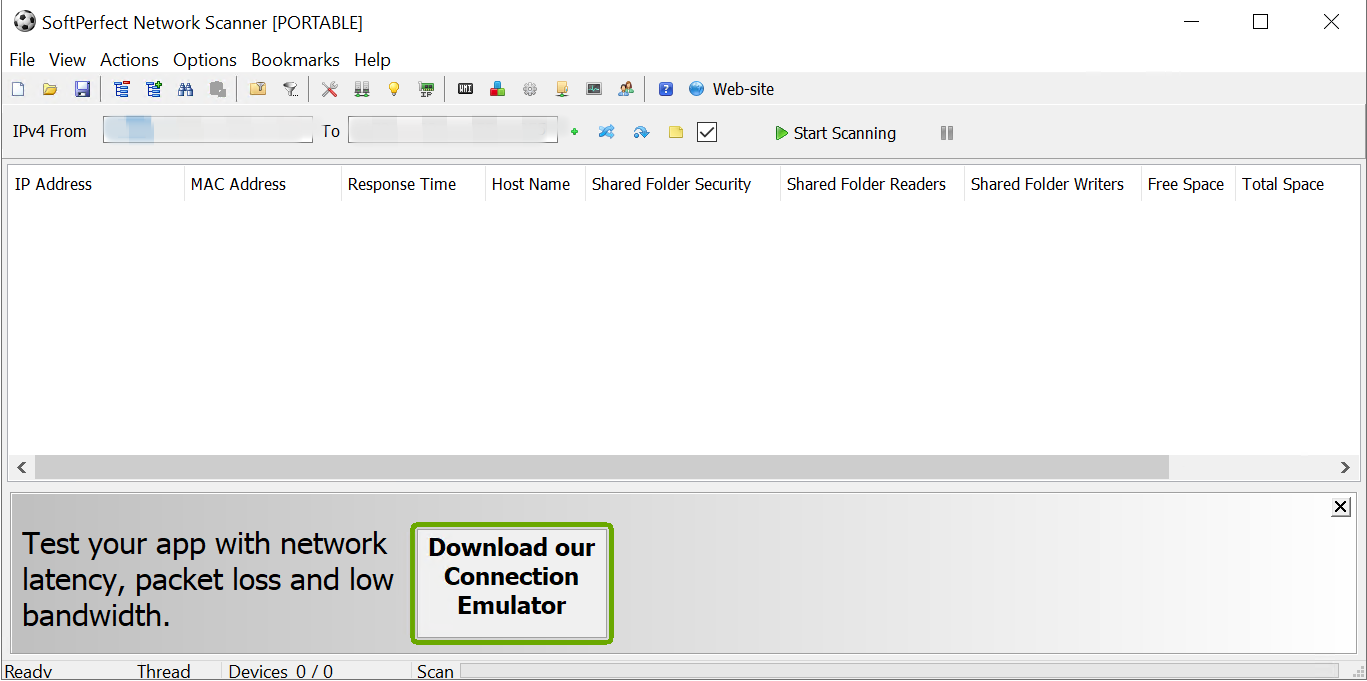The height and width of the screenshot is (681, 1367).
Task: Sort by Response Time column header
Action: pos(413,184)
